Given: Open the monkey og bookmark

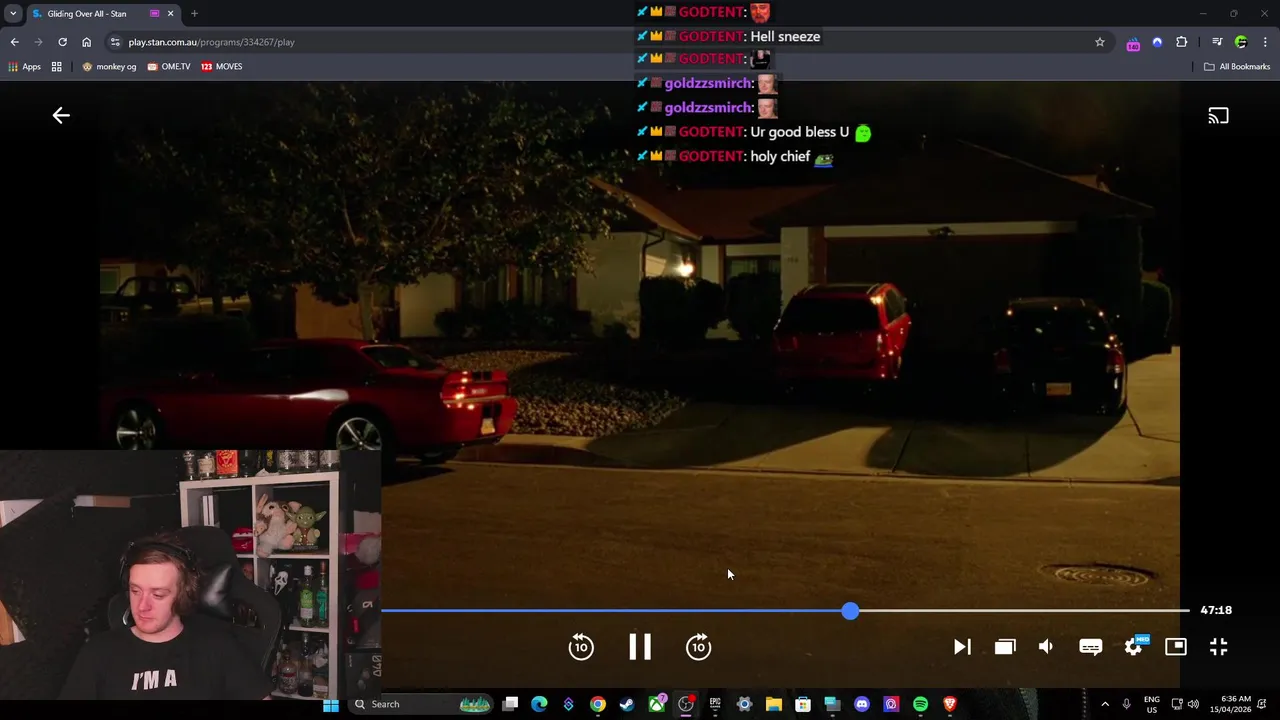Looking at the screenshot, I should point(109,66).
